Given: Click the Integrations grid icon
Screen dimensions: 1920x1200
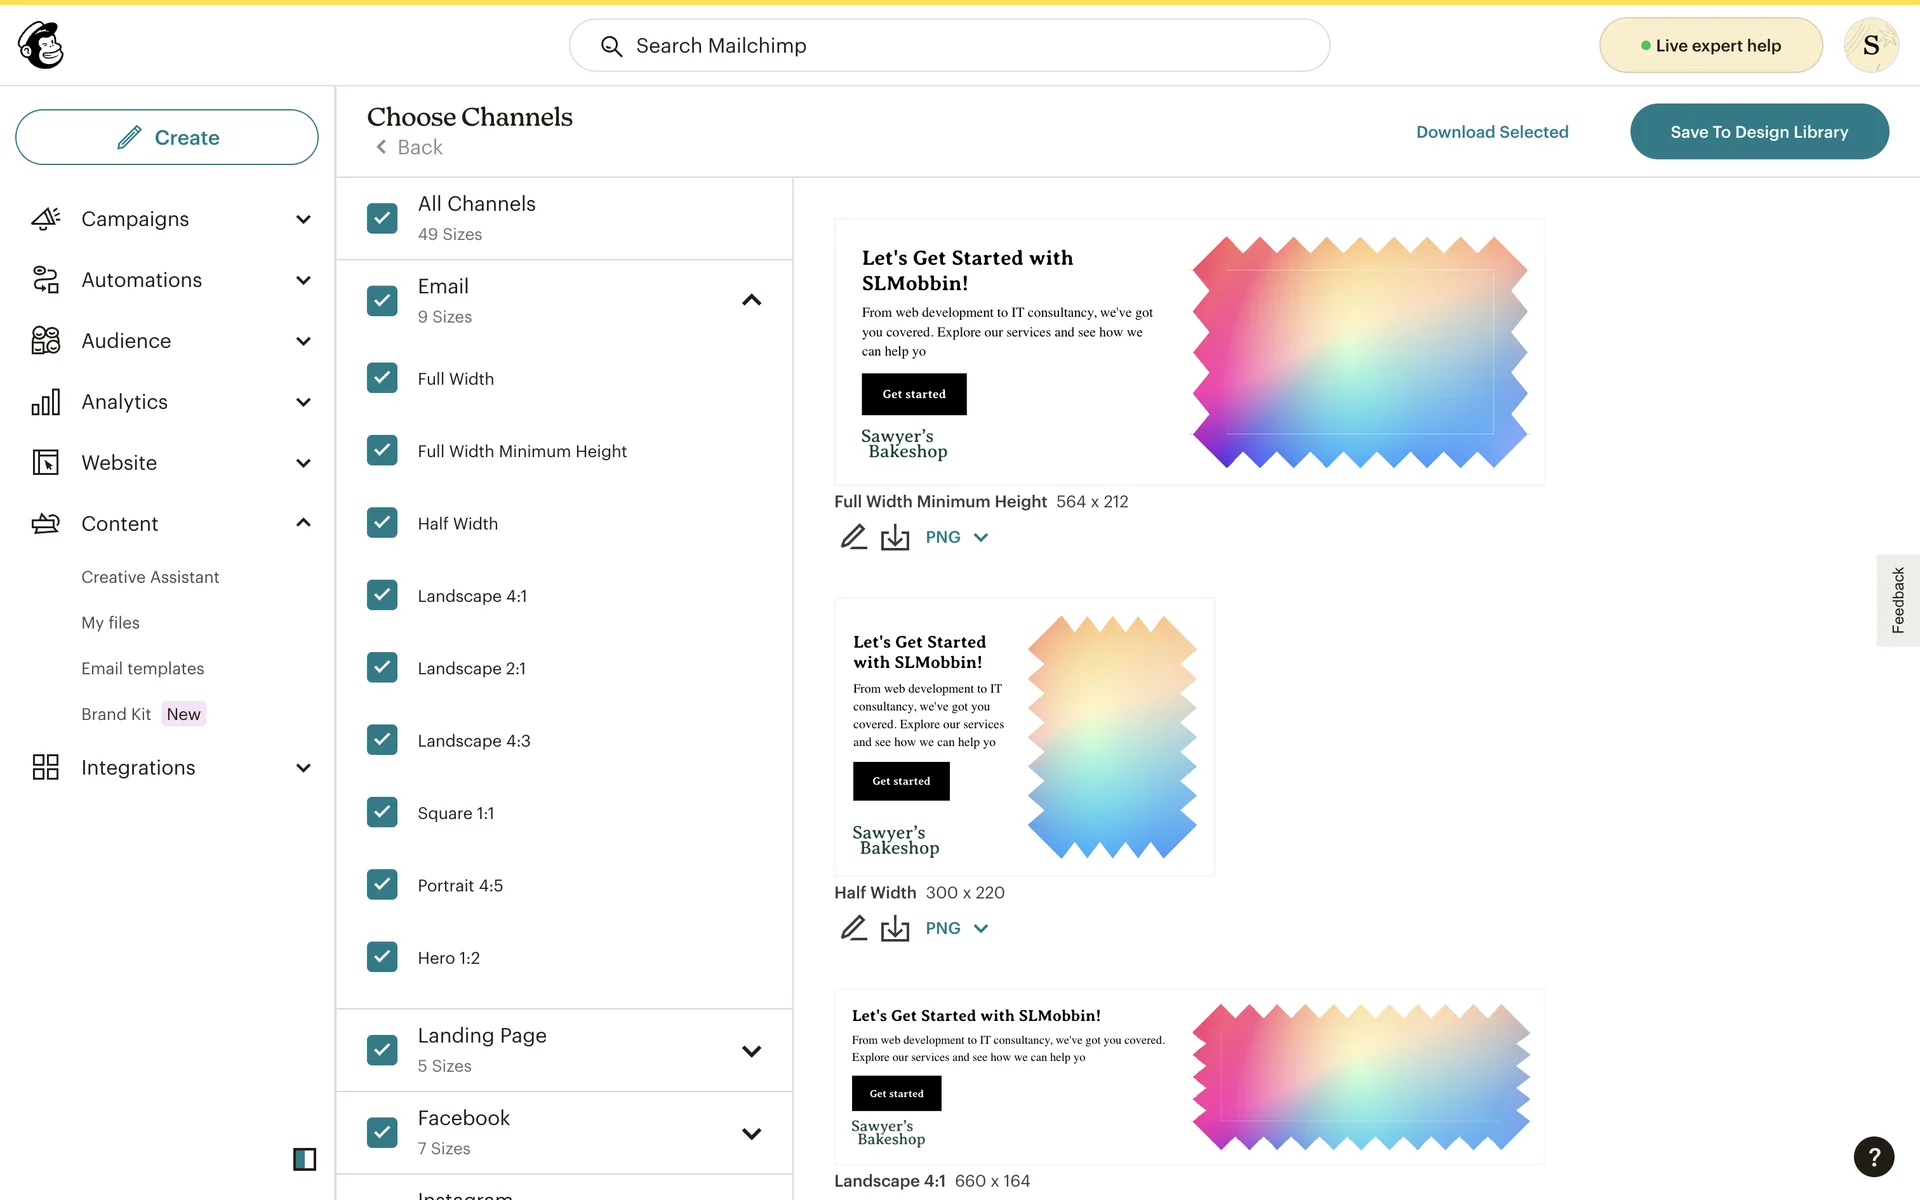Looking at the screenshot, I should pos(46,767).
